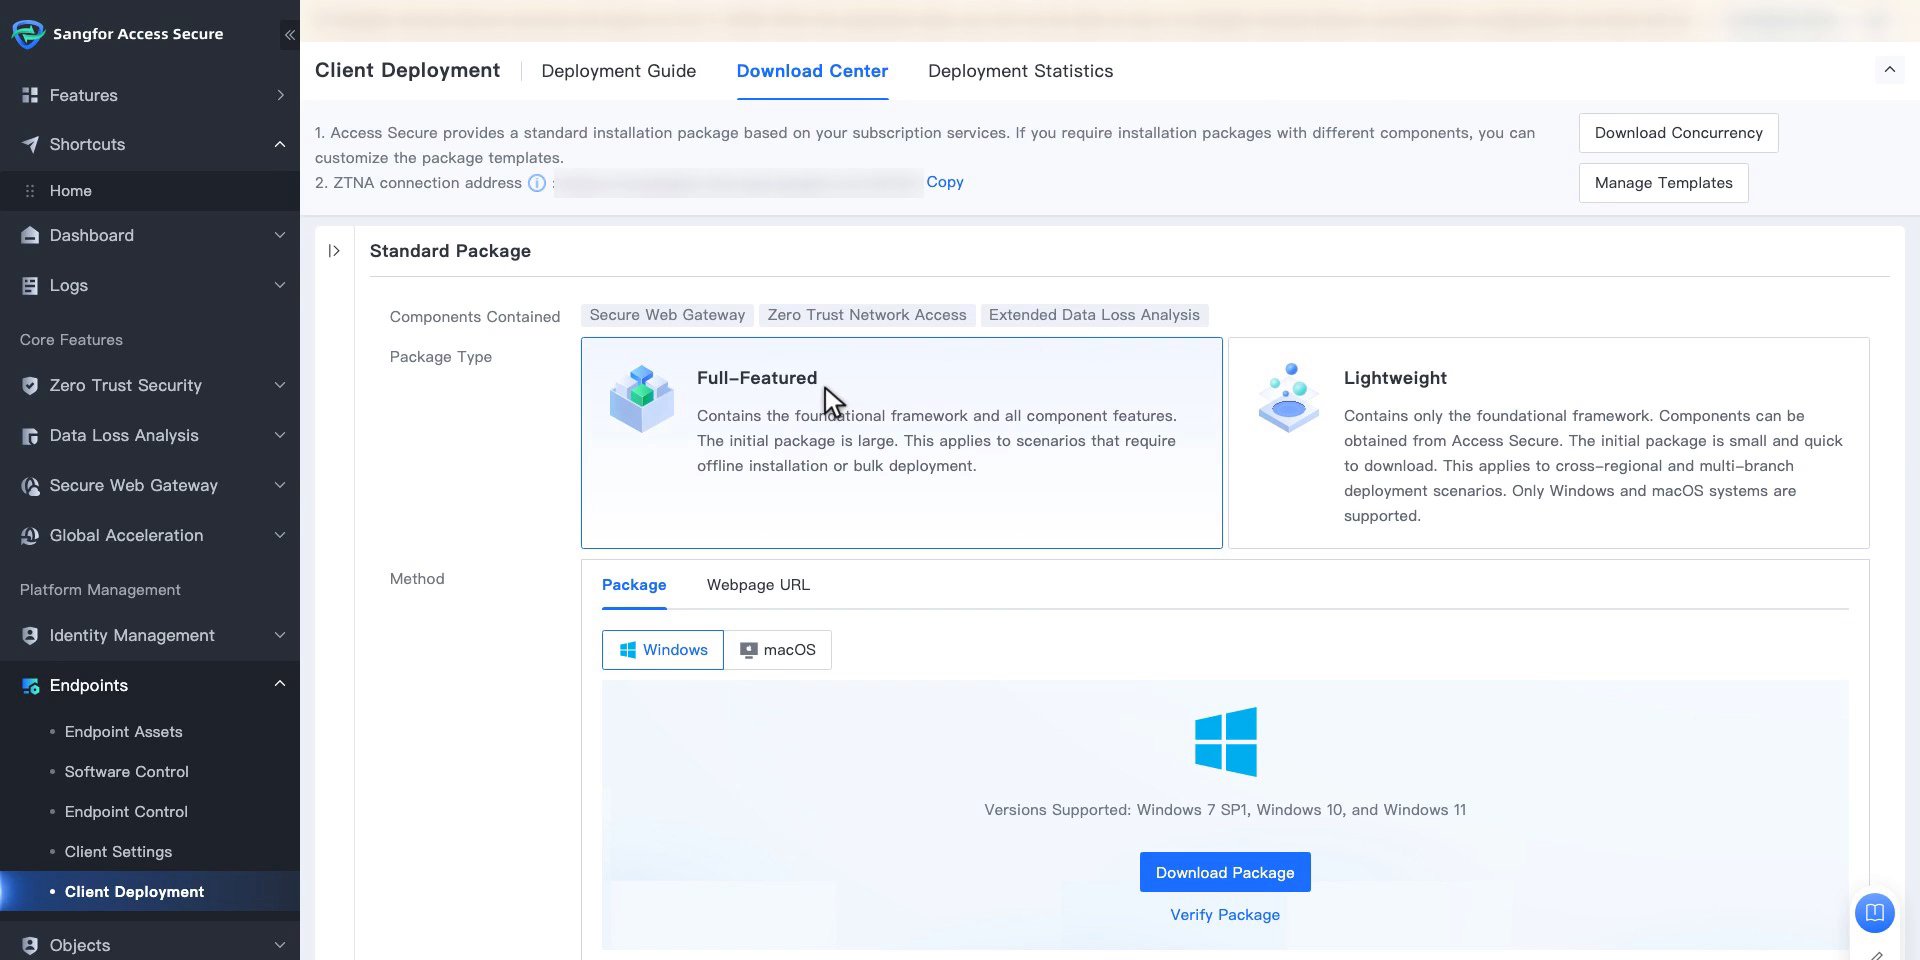This screenshot has height=960, width=1920.
Task: Click the ZTNA connection address info icon
Action: 537,183
